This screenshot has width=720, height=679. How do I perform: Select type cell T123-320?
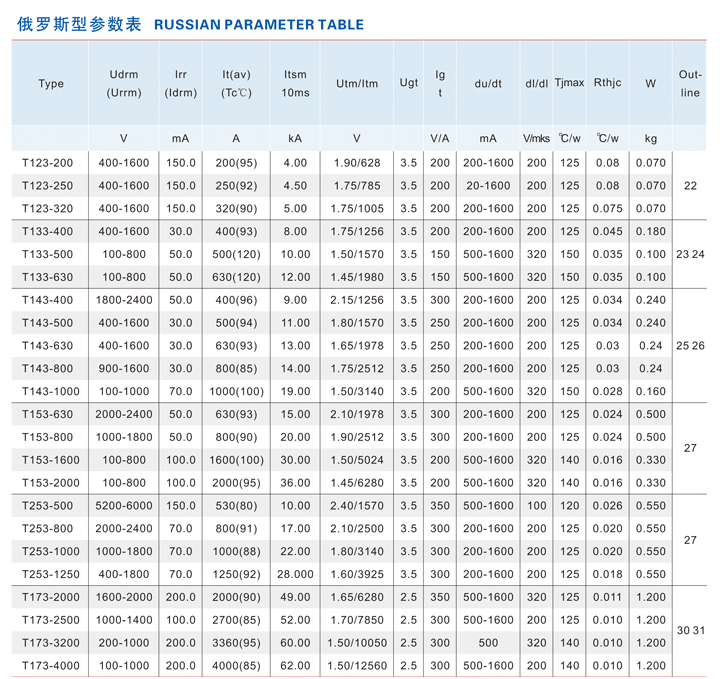pyautogui.click(x=48, y=209)
